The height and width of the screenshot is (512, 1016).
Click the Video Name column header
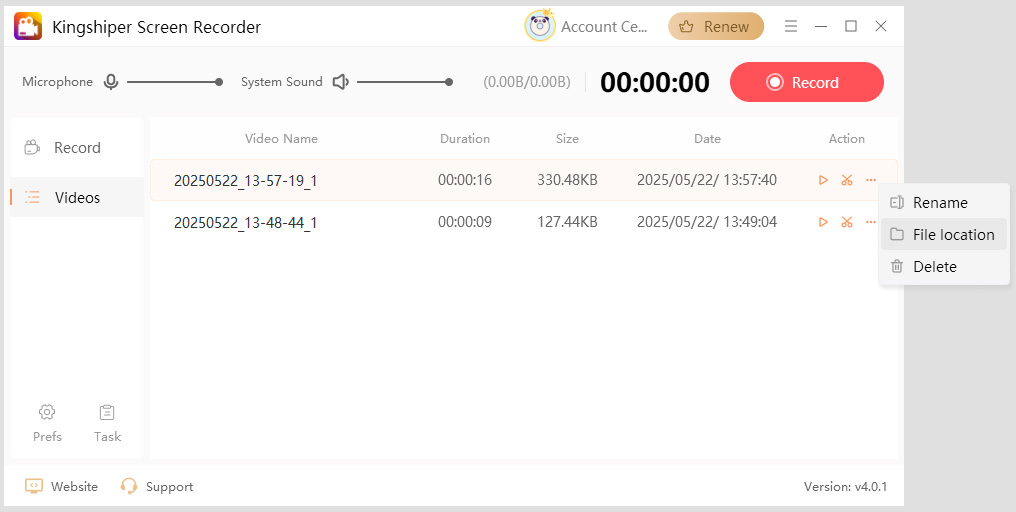[281, 139]
